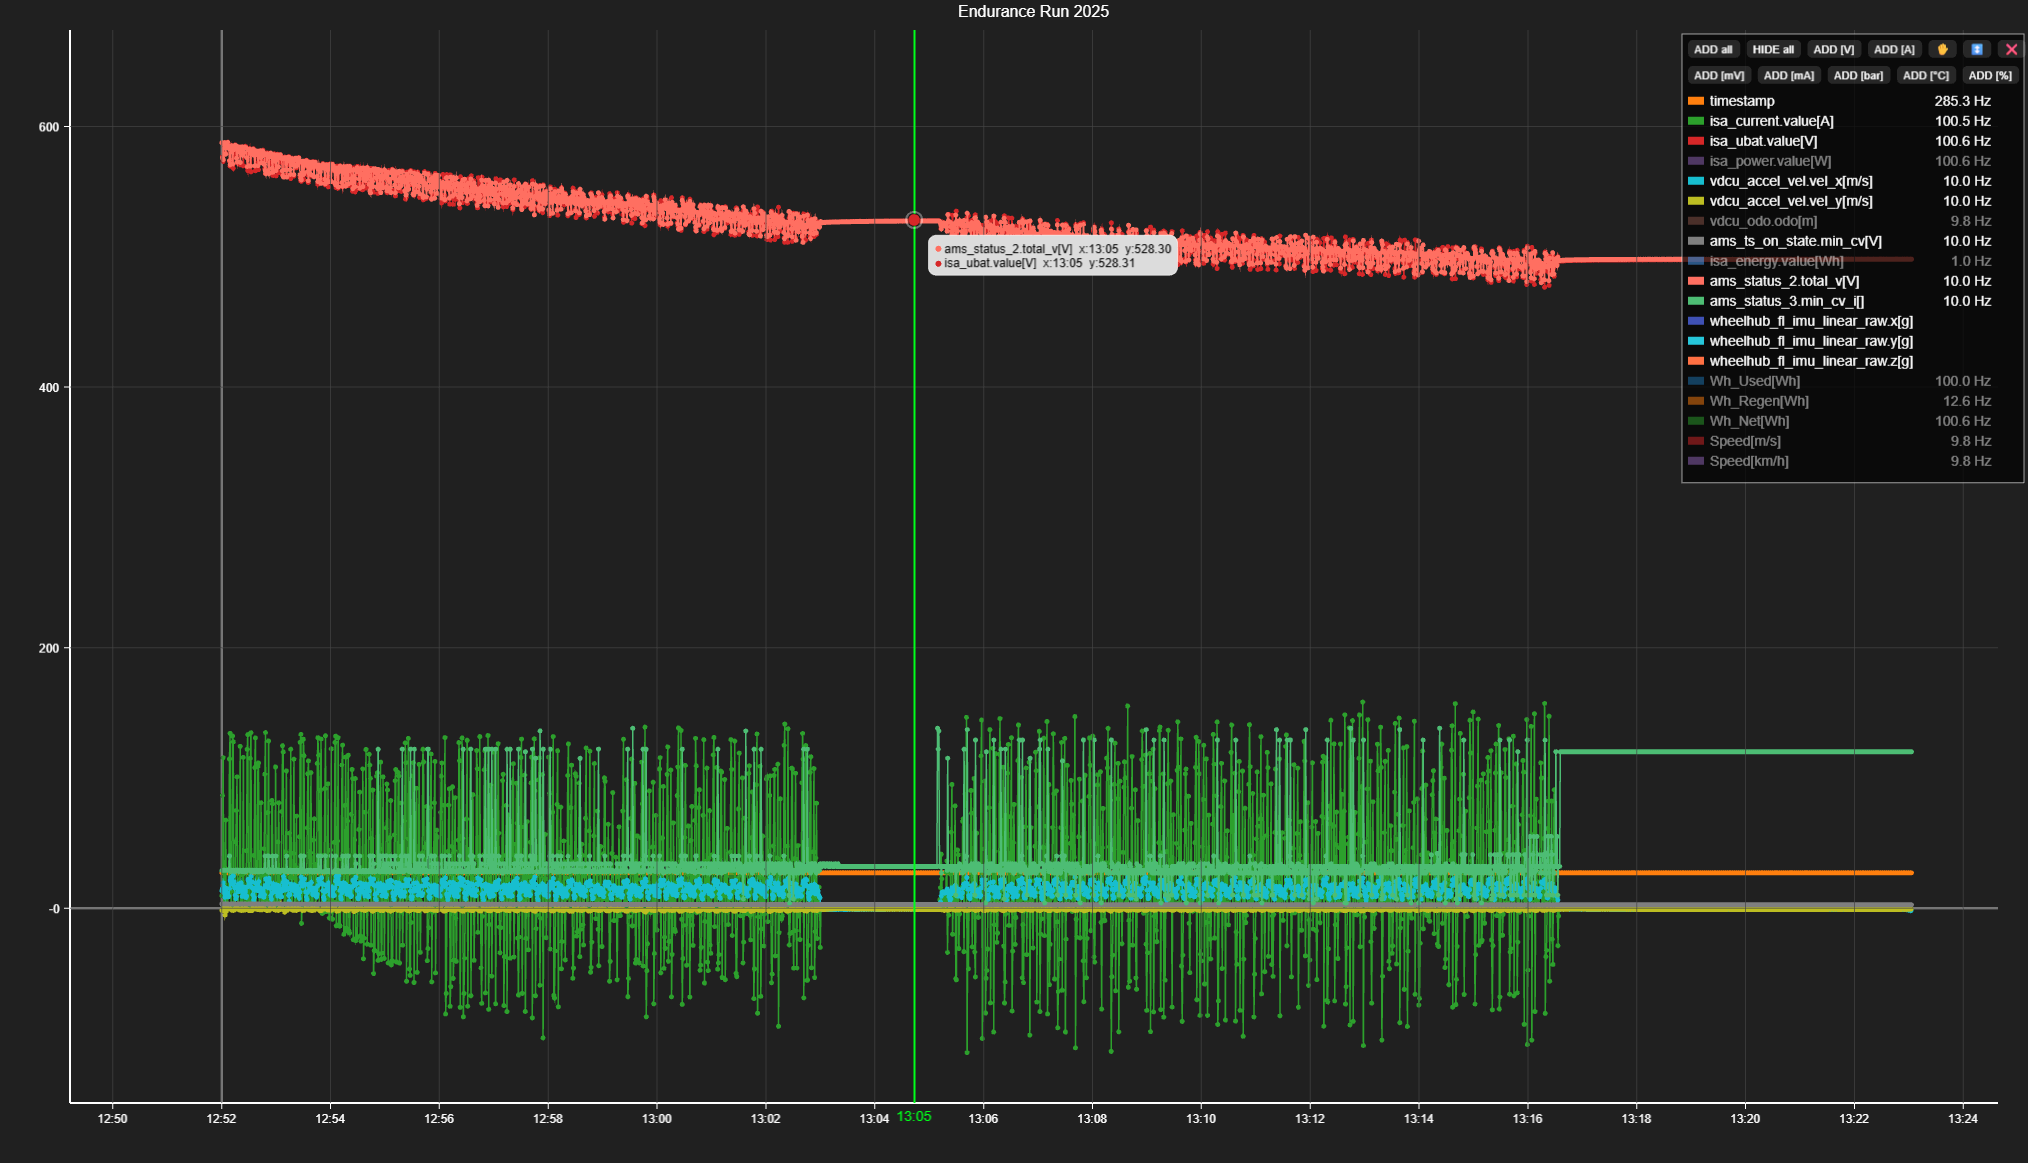Enable the dimmed Wh_Used[Wh] series
Image resolution: width=2028 pixels, height=1163 pixels.
click(1754, 381)
